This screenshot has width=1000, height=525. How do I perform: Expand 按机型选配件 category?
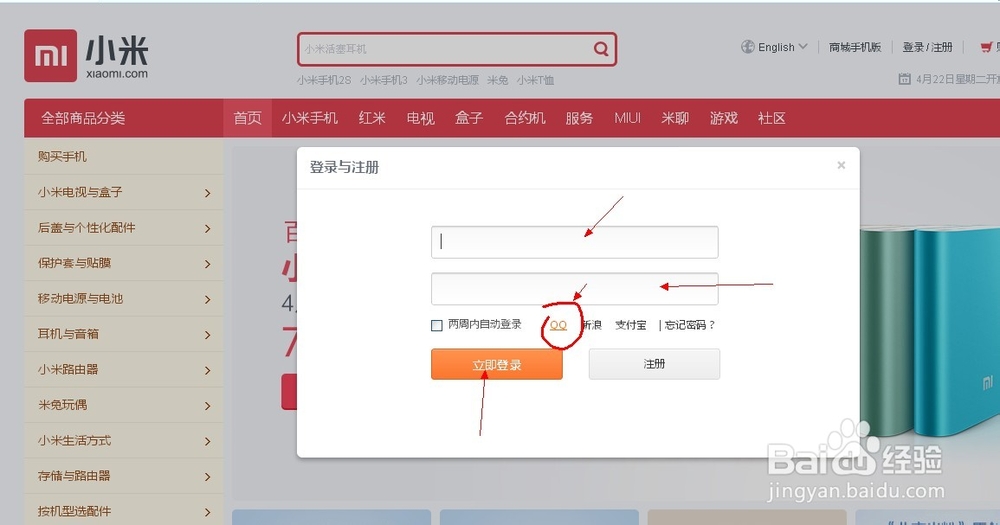tap(124, 511)
